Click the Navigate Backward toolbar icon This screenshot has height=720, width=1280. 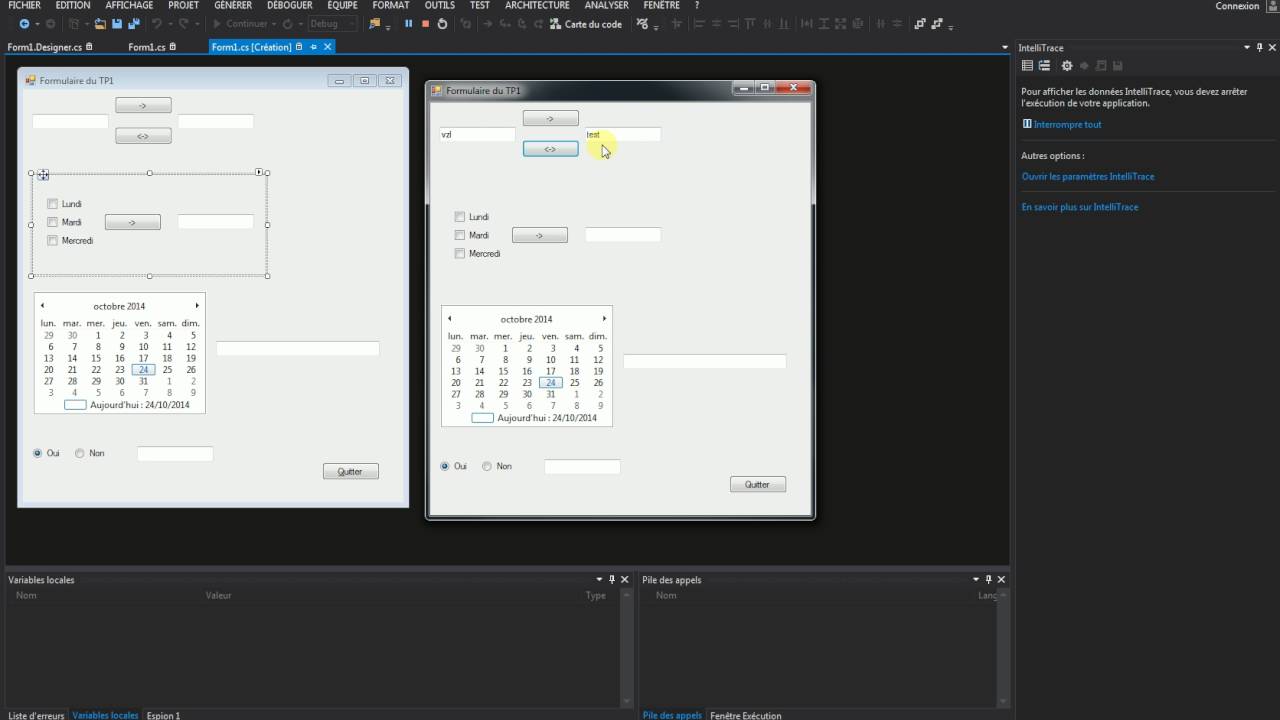[24, 24]
